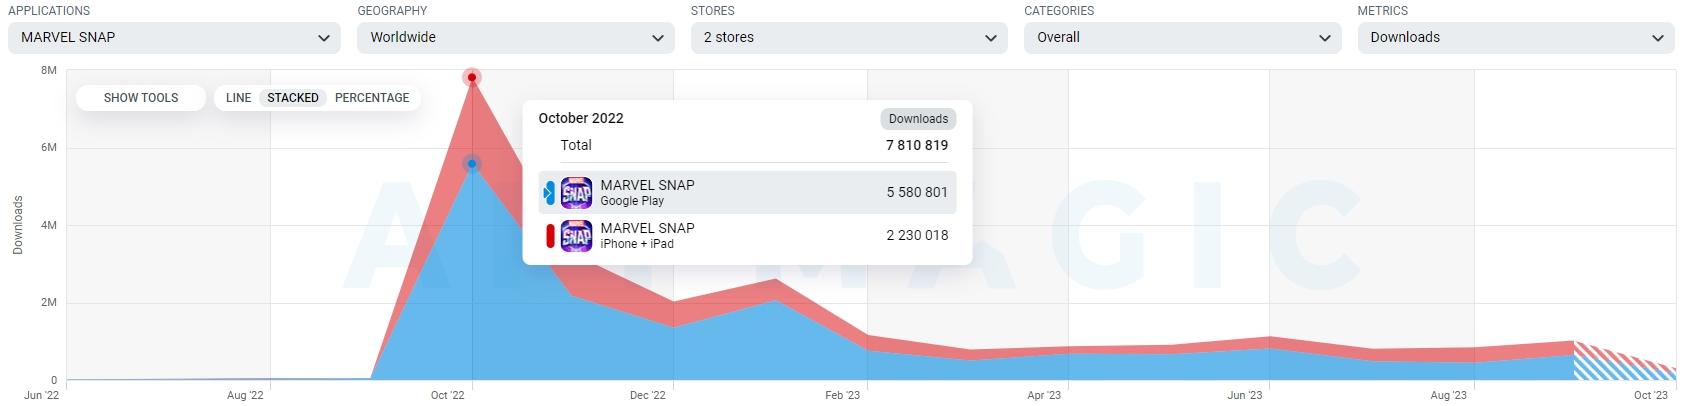Click the MARVEL SNAP Google Play app icon
1685x406 pixels.
pyautogui.click(x=576, y=192)
